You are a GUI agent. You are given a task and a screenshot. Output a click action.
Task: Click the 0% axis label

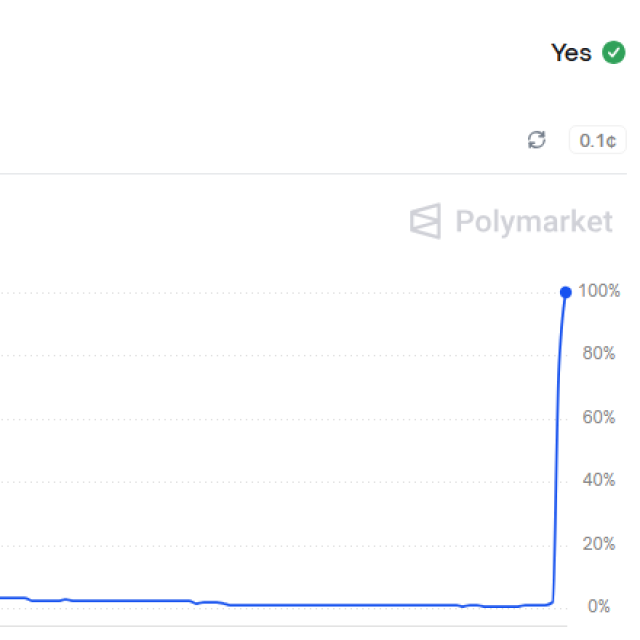[599, 606]
